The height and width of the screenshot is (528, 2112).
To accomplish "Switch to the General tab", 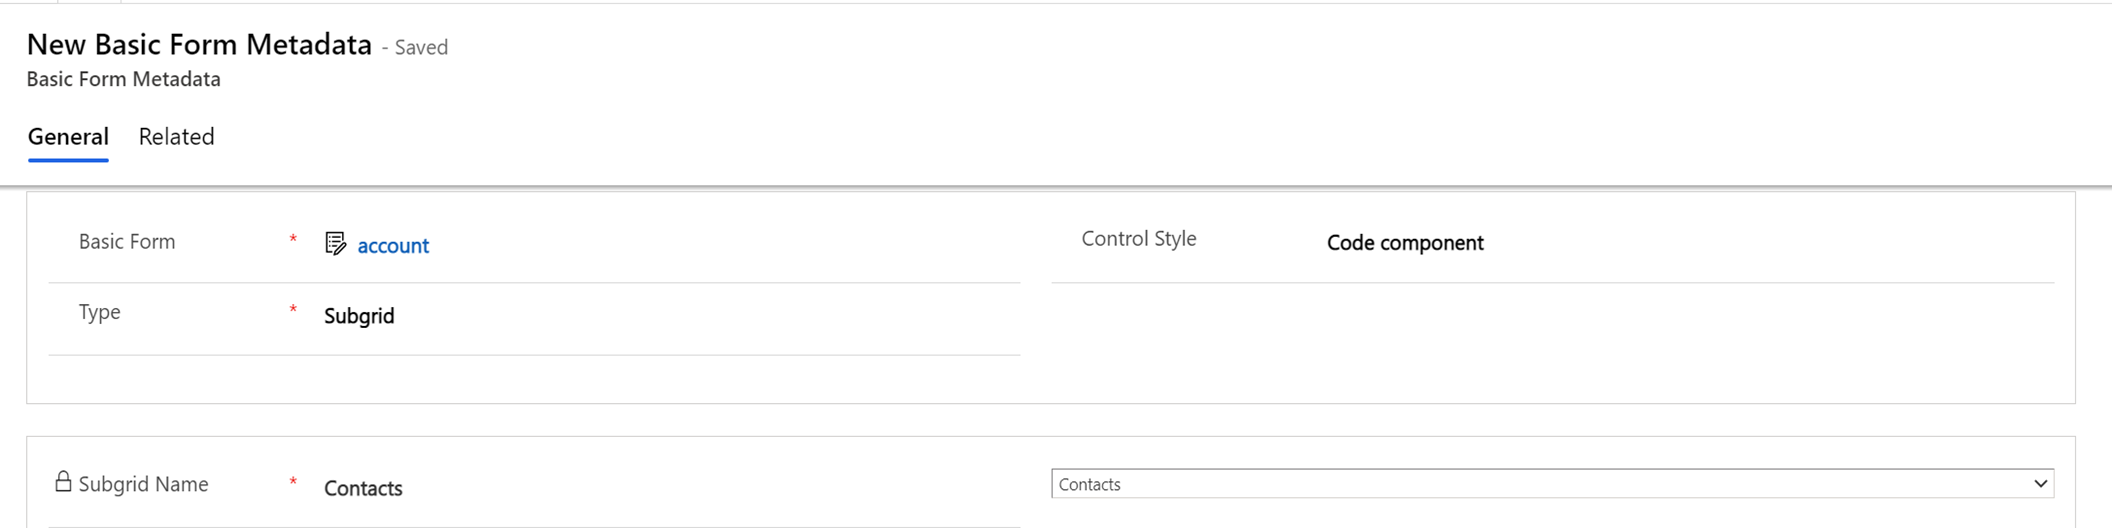I will coord(68,137).
